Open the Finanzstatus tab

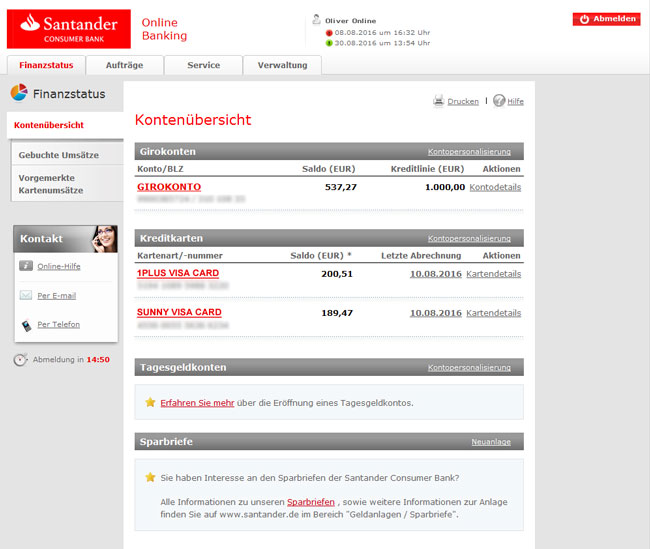tap(46, 65)
